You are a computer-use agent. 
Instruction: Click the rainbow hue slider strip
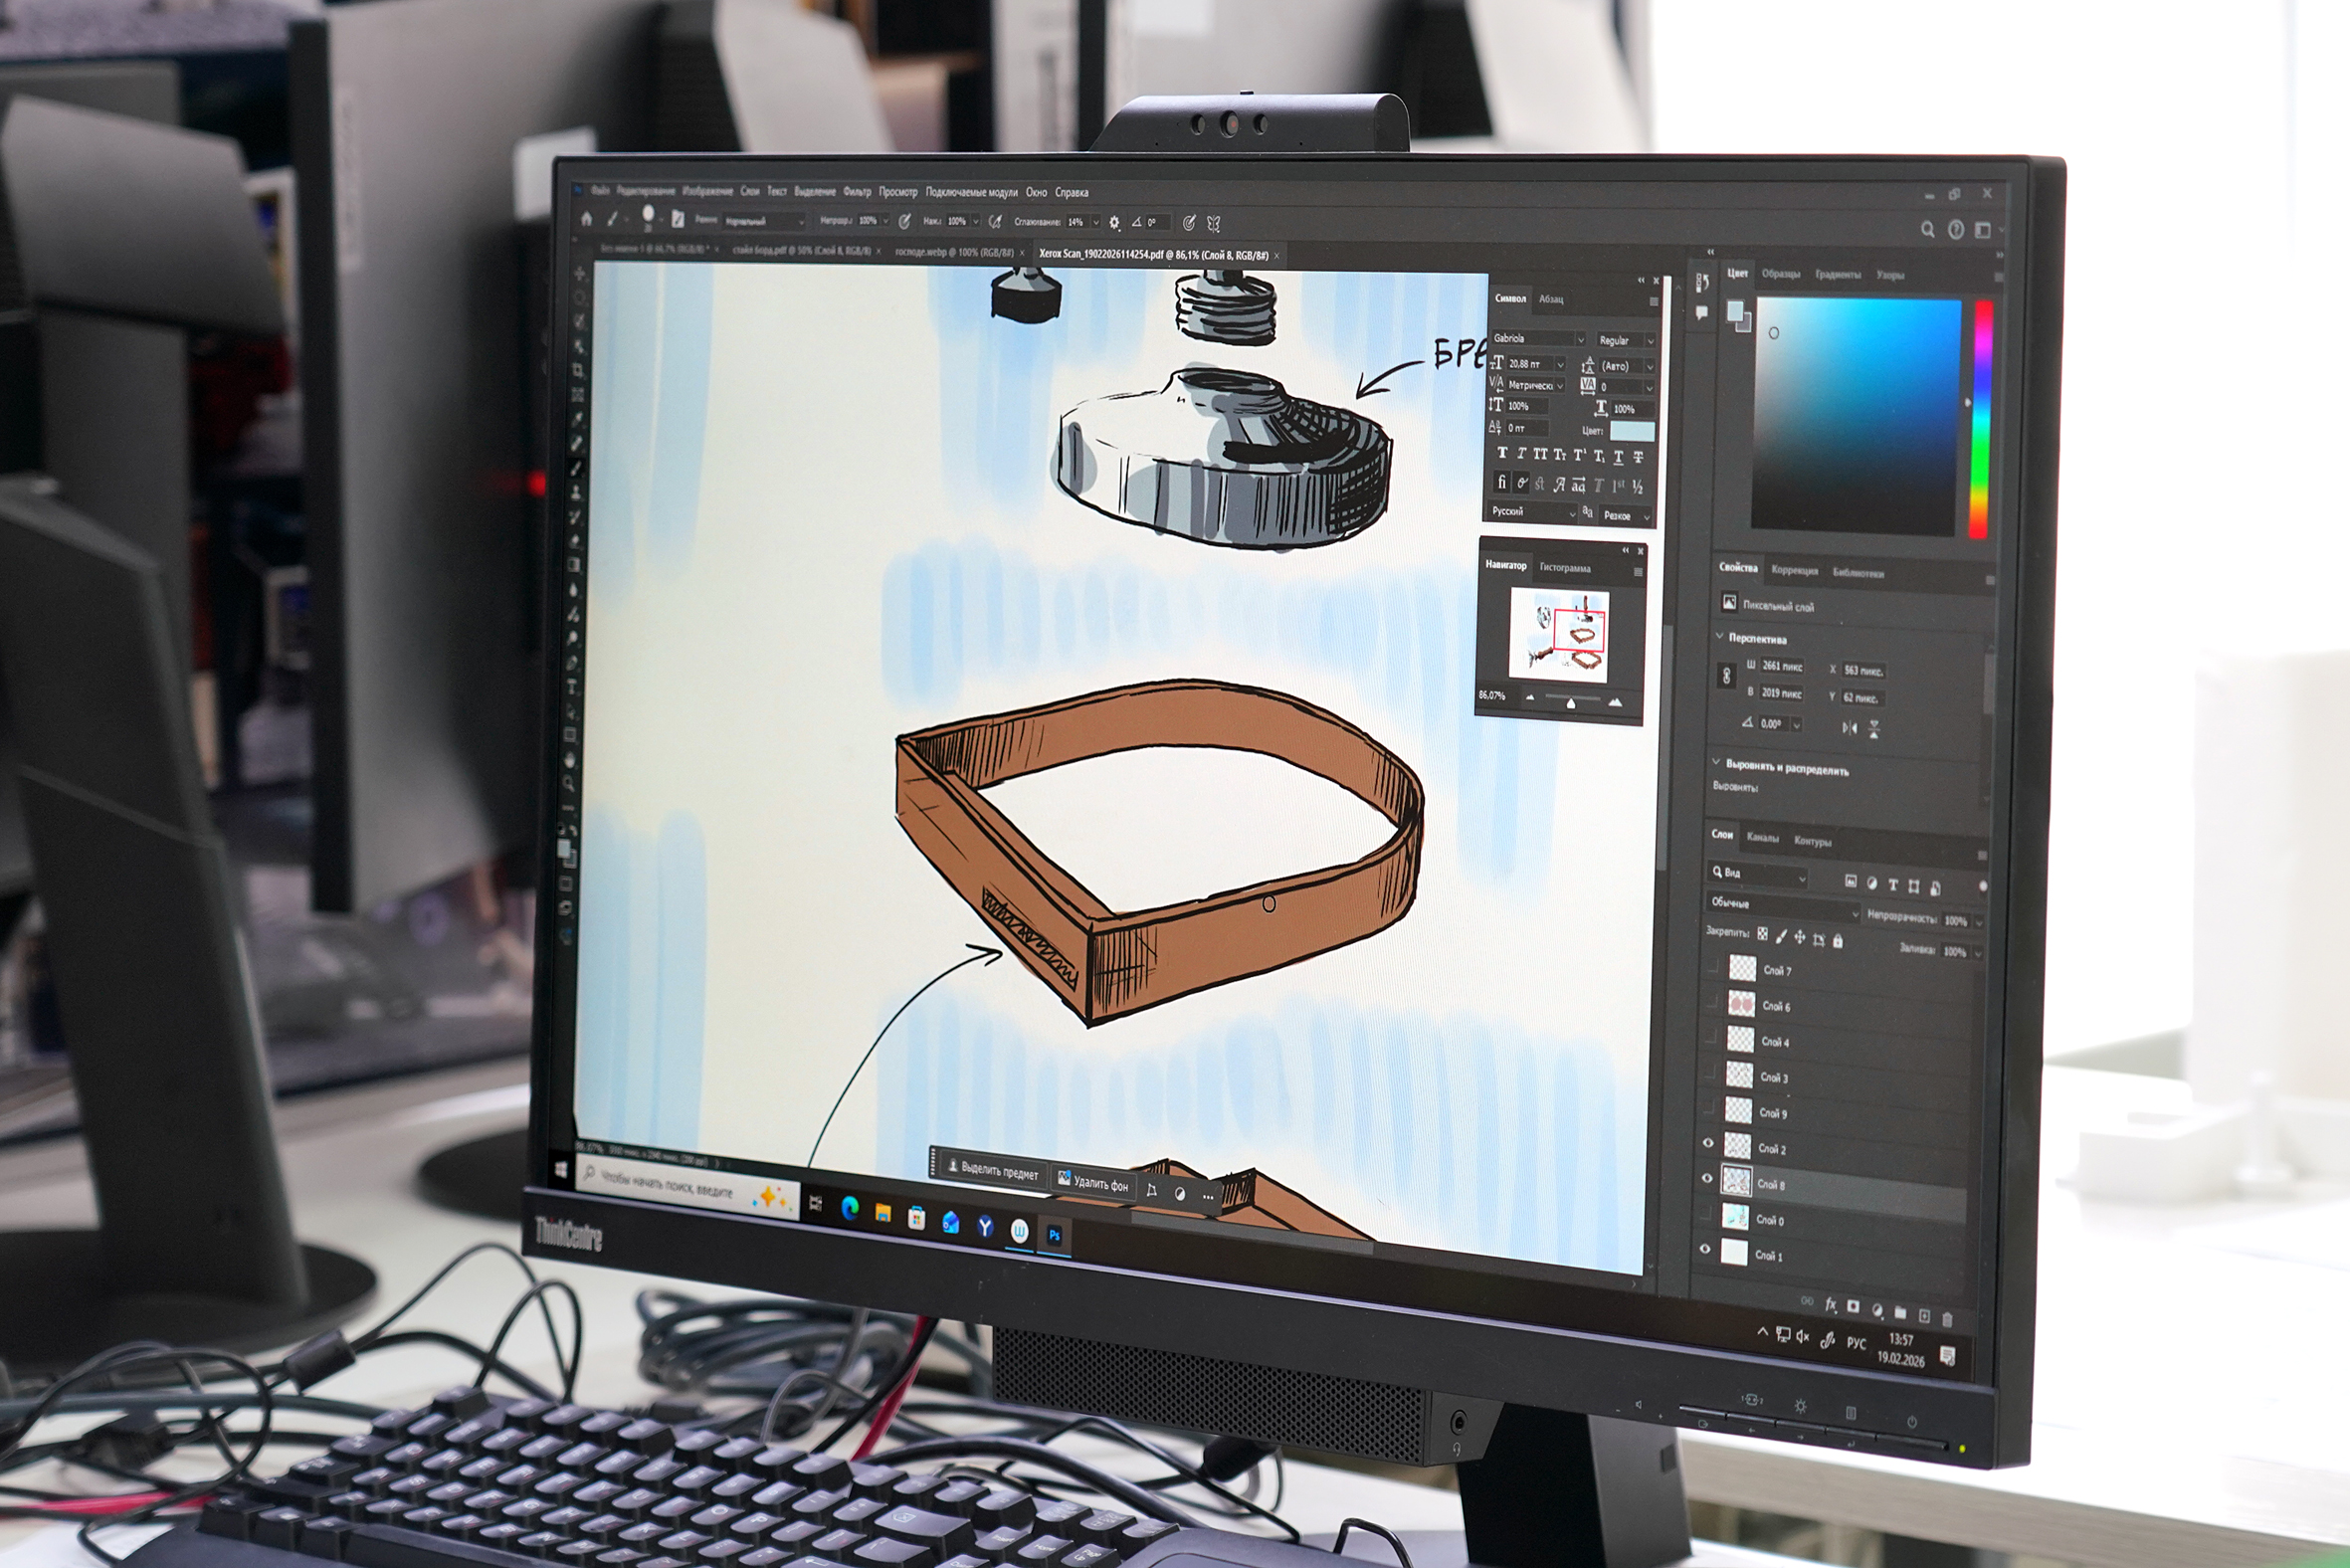coord(1980,420)
